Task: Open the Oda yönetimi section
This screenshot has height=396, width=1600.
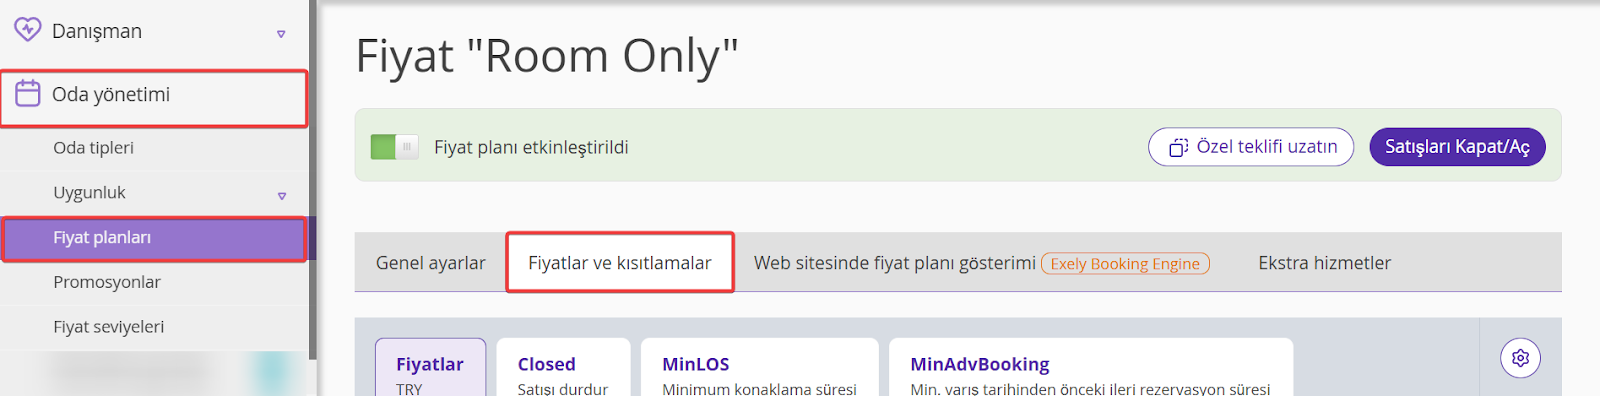Action: (x=154, y=98)
